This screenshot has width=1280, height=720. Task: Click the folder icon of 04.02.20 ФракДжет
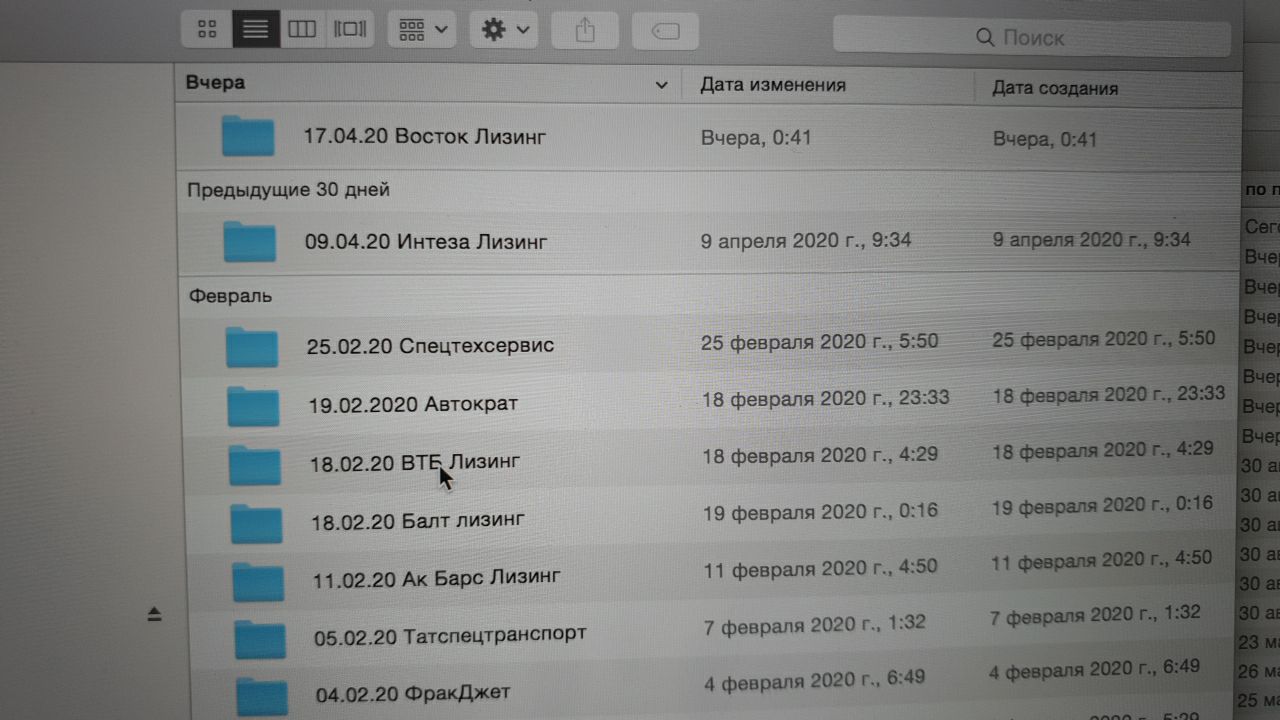coord(262,696)
